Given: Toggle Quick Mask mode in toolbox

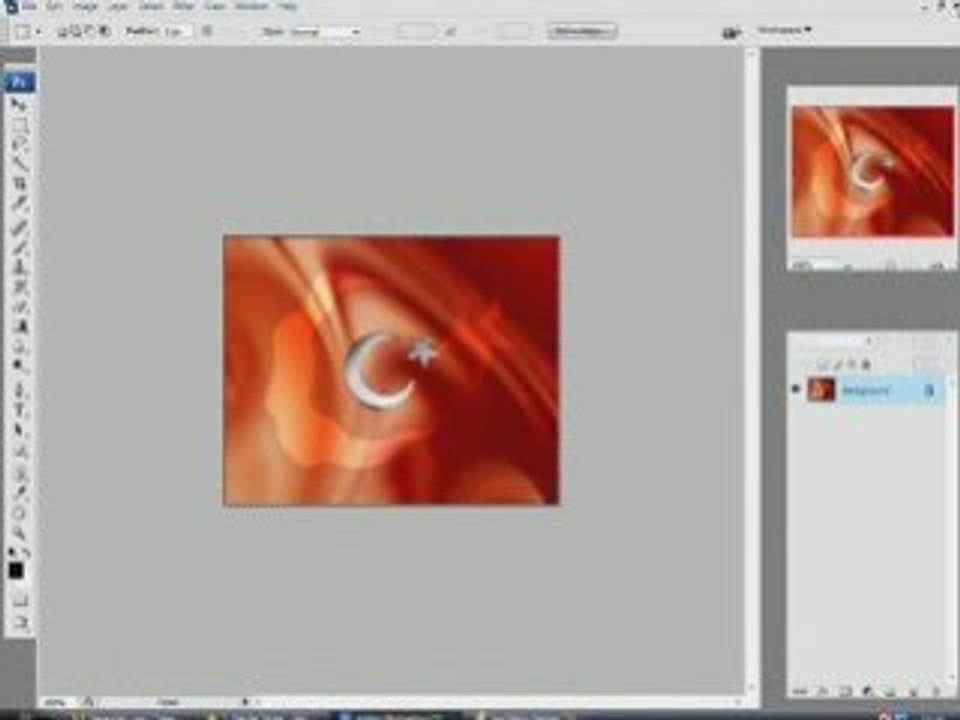Looking at the screenshot, I should click(19, 600).
